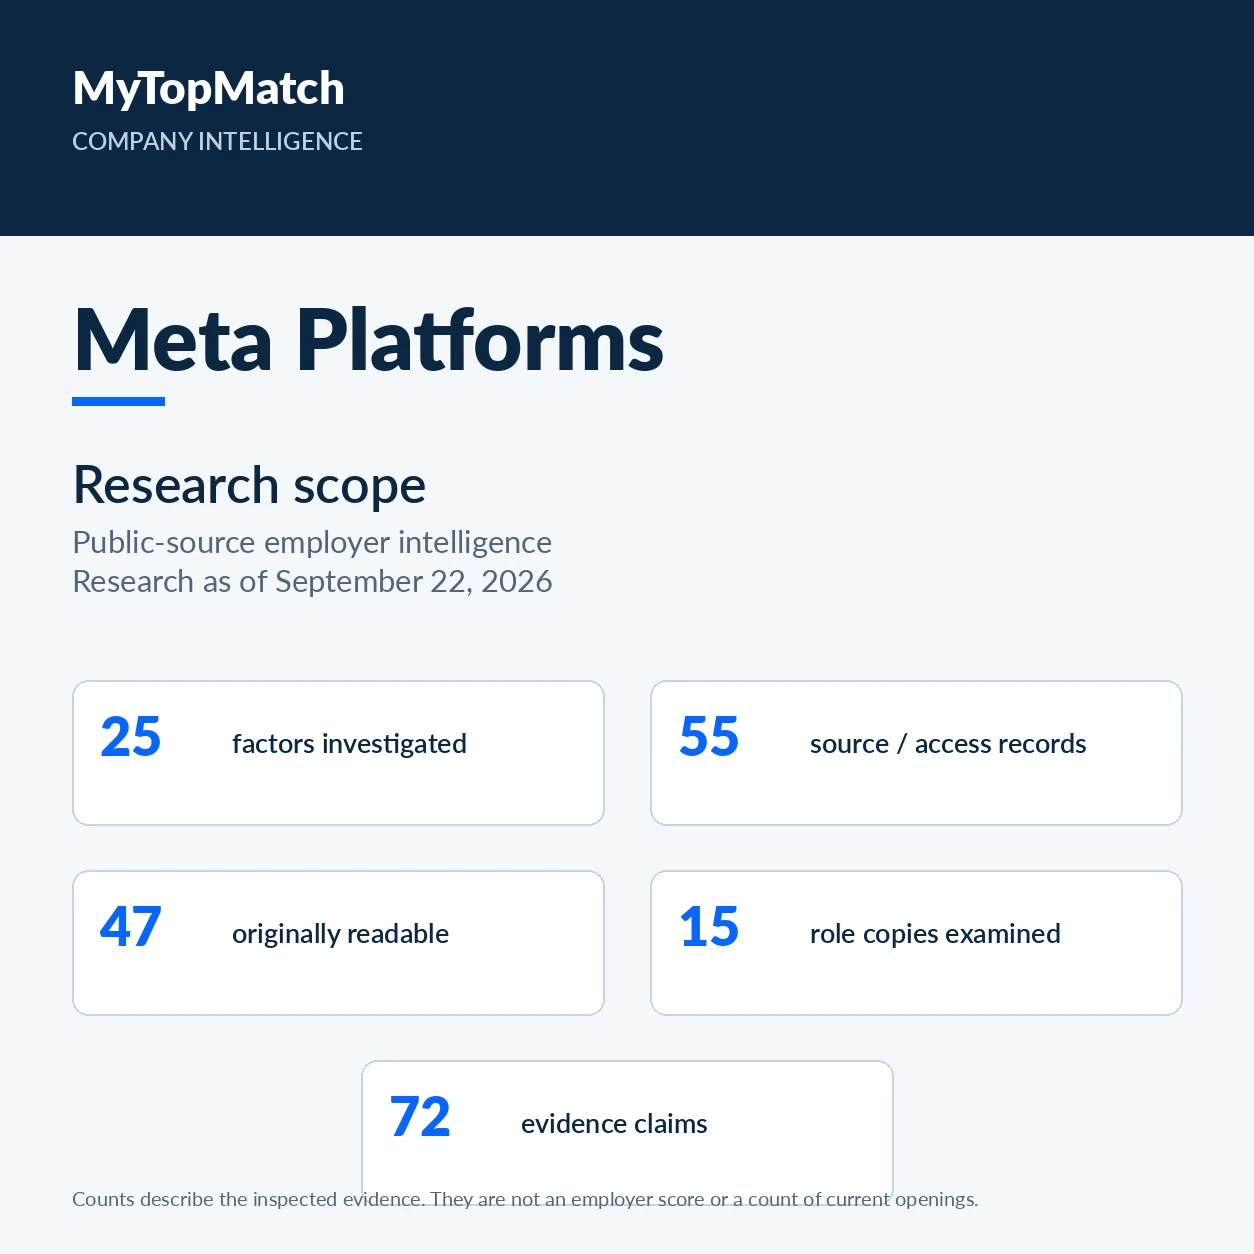Click the COMPANY INTELLIGENCE subtitle
This screenshot has height=1254, width=1254.
click(217, 141)
